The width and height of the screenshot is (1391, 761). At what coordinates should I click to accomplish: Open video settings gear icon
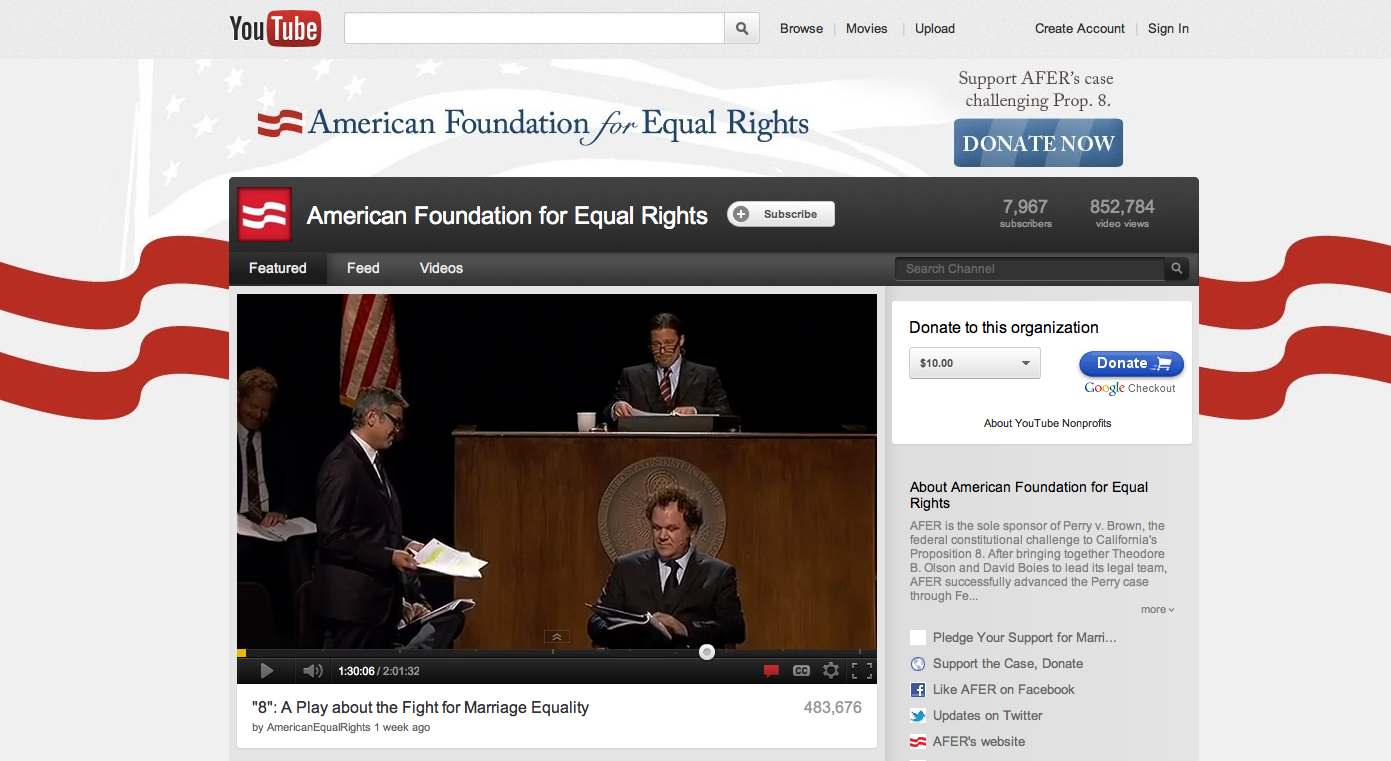[831, 671]
